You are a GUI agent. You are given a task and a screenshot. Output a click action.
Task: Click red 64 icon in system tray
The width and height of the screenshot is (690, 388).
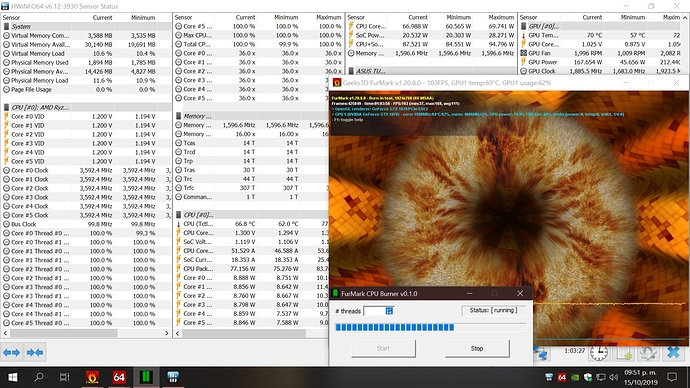tap(562, 377)
